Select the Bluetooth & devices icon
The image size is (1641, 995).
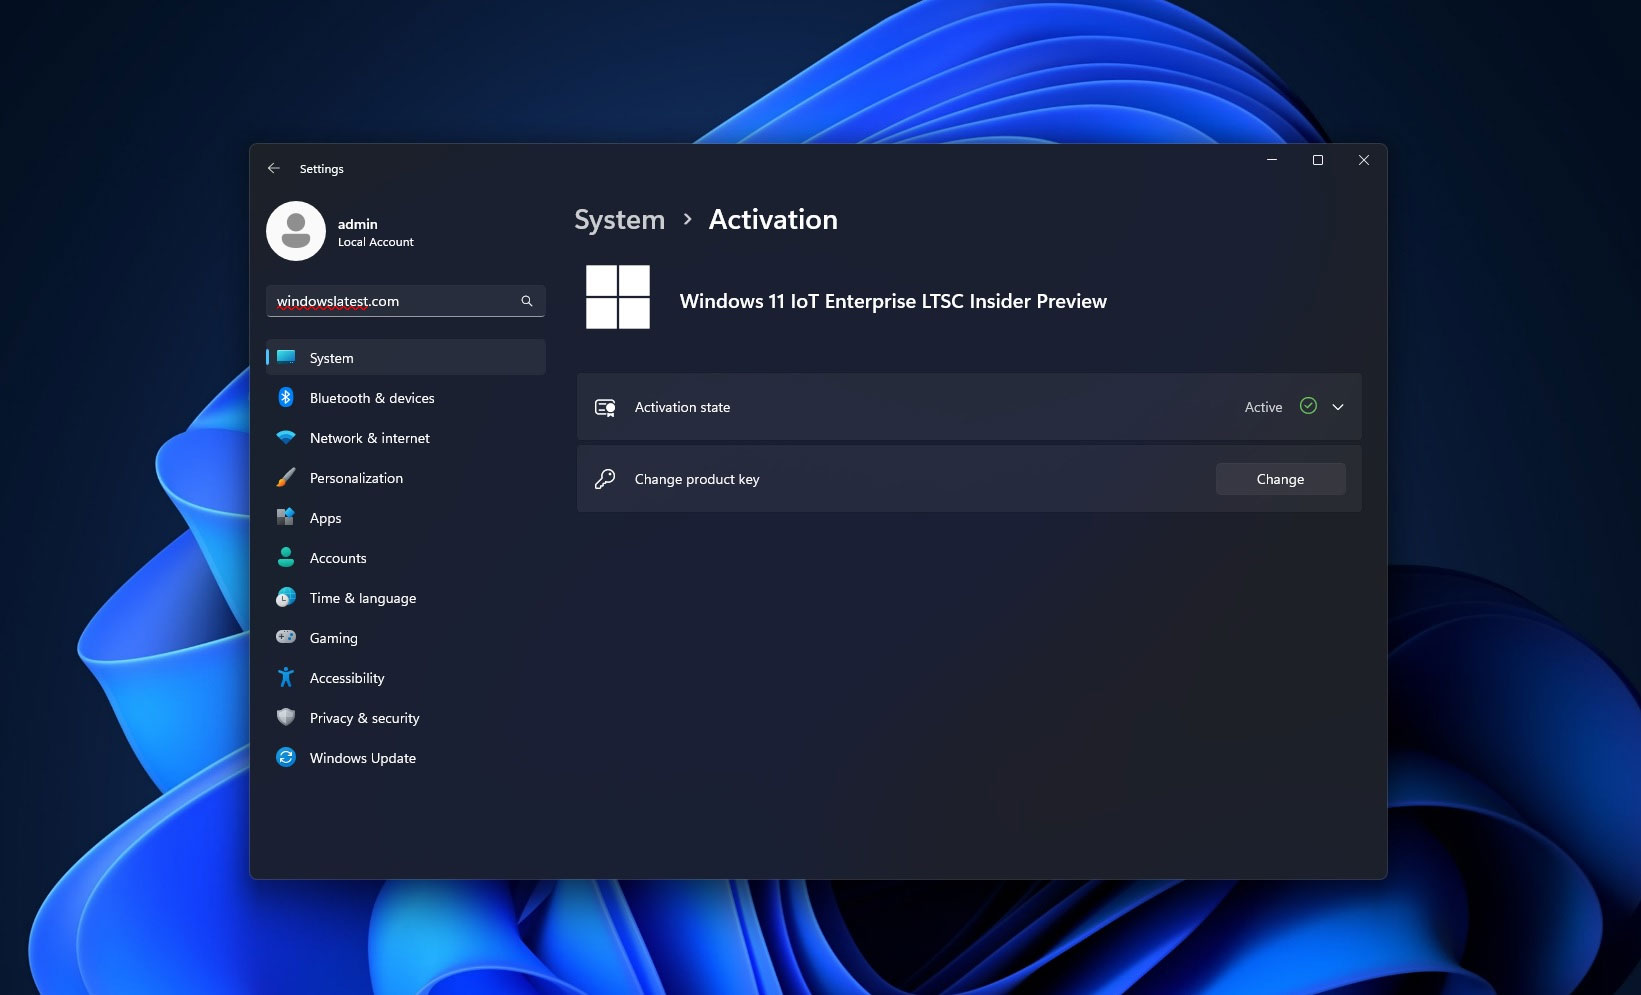[286, 397]
